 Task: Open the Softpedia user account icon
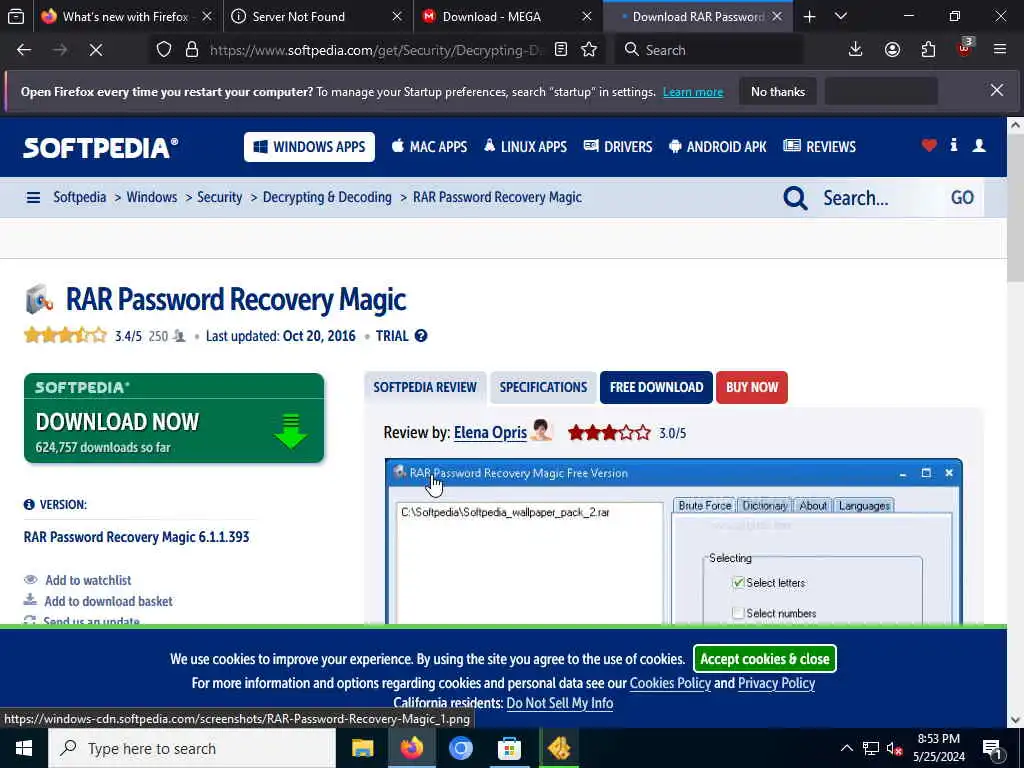tap(978, 145)
